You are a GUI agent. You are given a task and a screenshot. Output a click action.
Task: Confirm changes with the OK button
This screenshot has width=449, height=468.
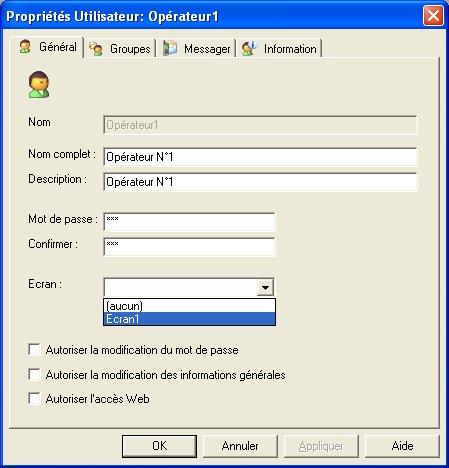pos(159,446)
